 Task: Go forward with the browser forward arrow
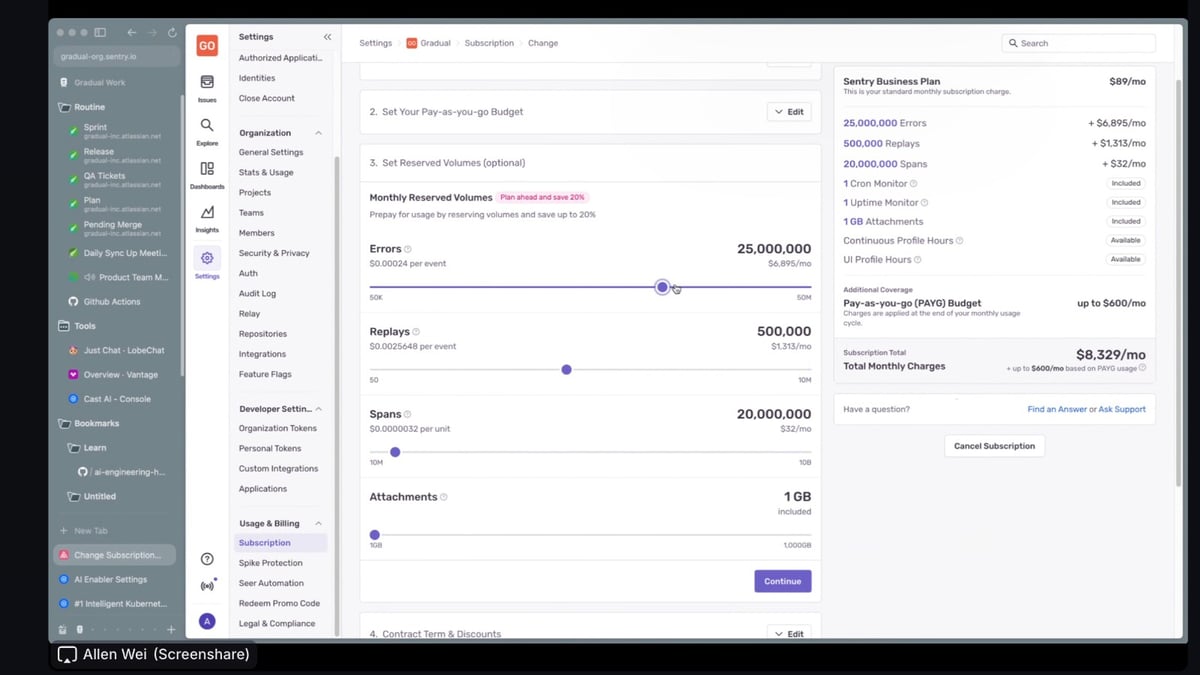point(152,33)
